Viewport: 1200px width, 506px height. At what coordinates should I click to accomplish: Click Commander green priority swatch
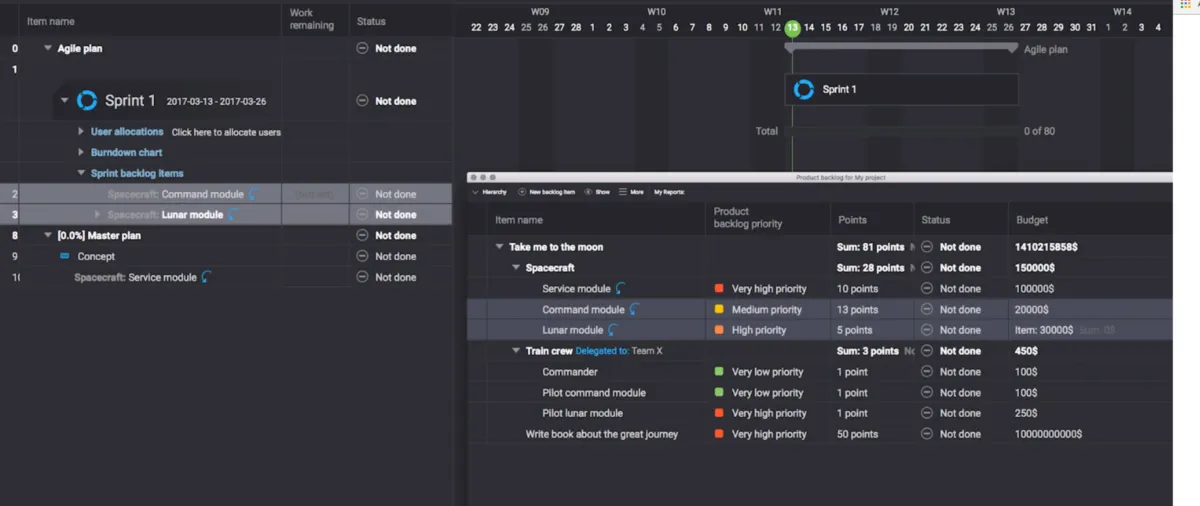(x=719, y=372)
